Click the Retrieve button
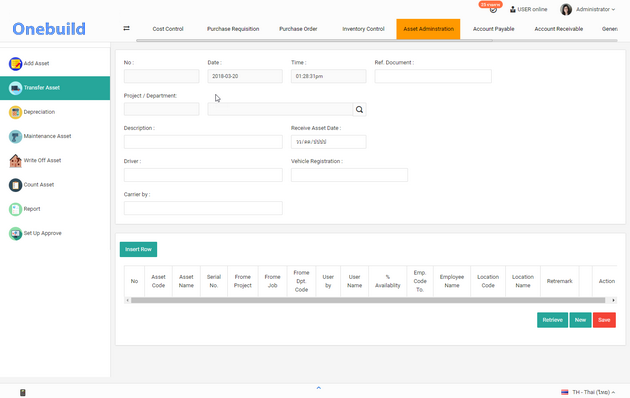Viewport: 630px width, 398px height. (552, 320)
